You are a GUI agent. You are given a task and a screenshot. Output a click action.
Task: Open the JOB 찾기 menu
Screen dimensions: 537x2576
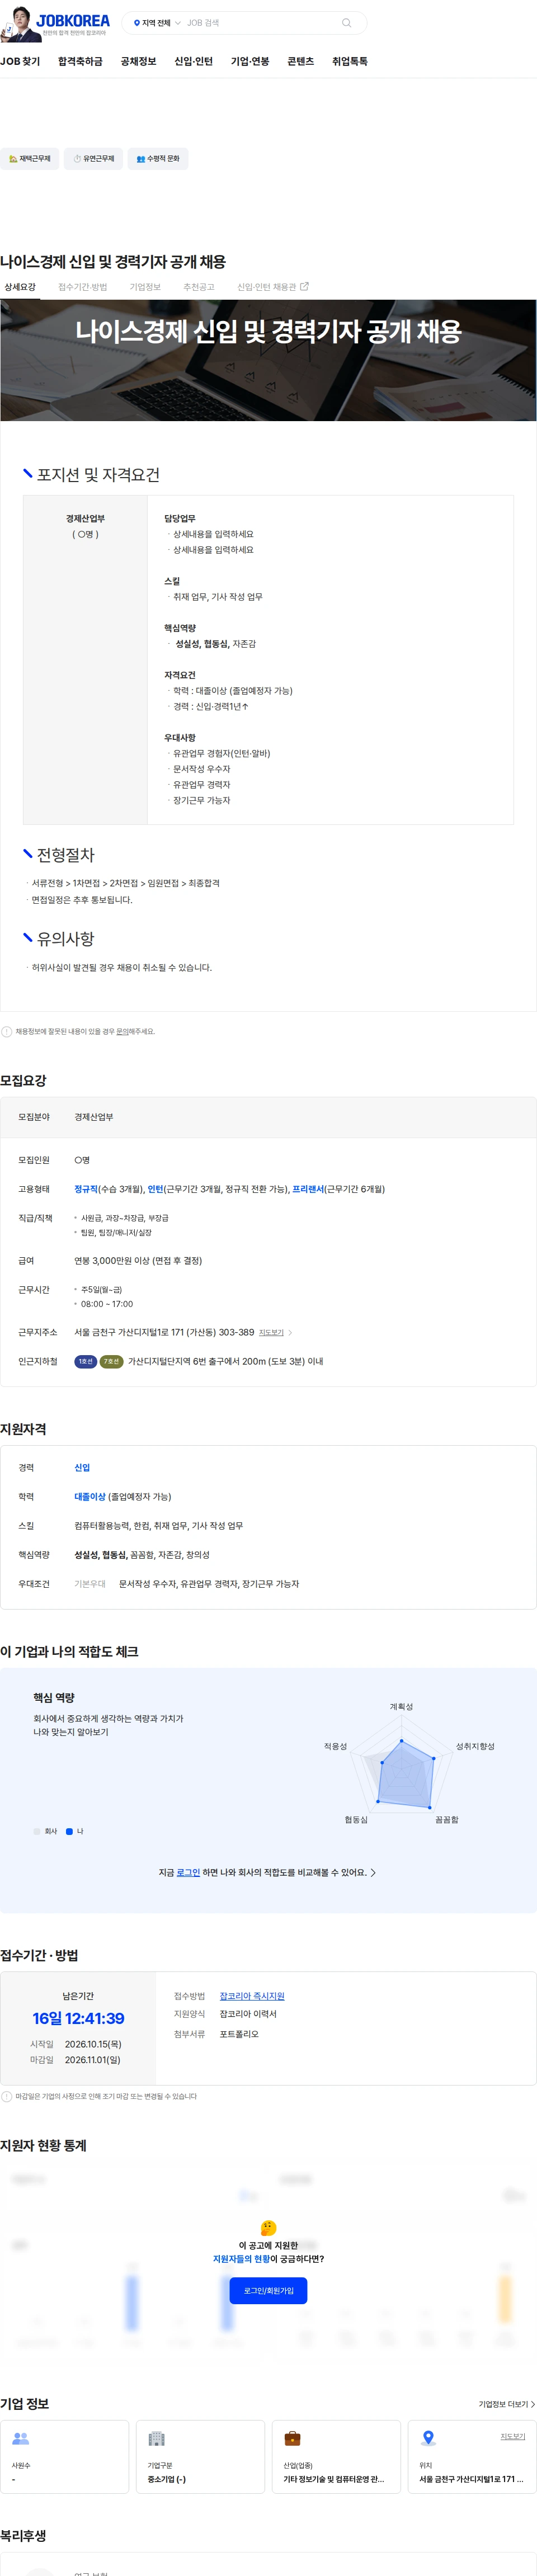pyautogui.click(x=20, y=61)
